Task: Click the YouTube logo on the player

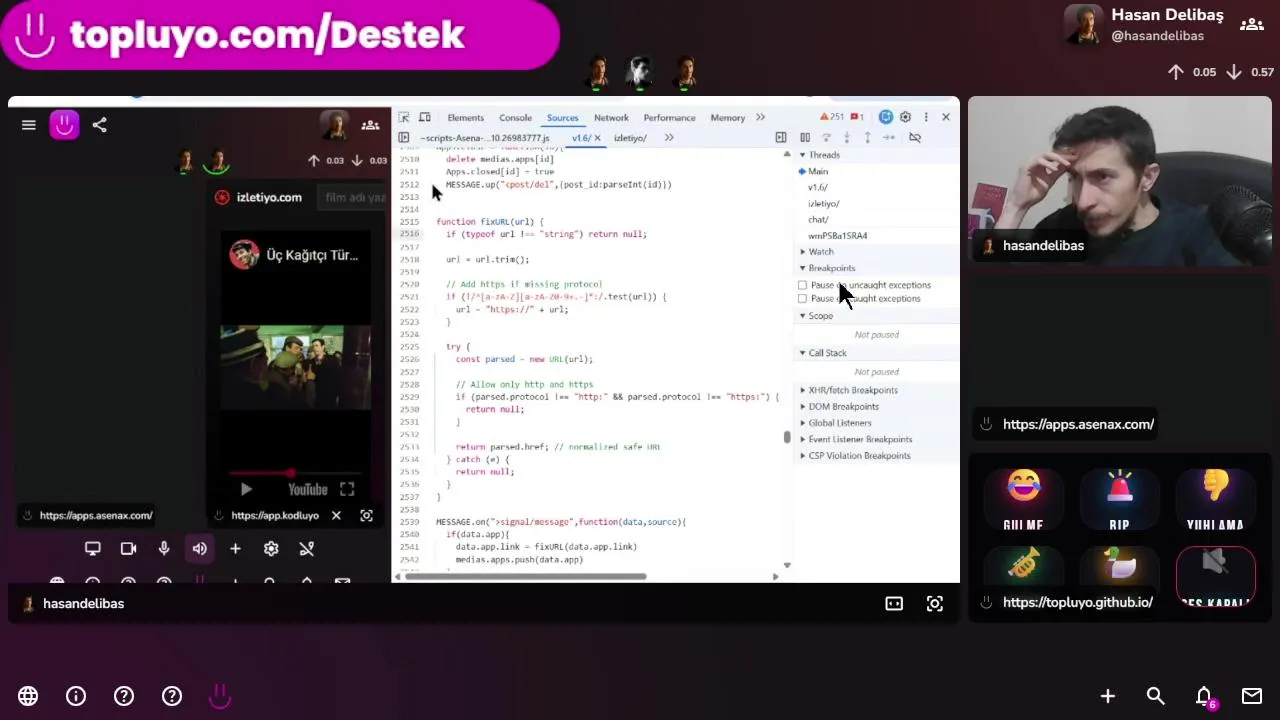Action: click(x=308, y=489)
